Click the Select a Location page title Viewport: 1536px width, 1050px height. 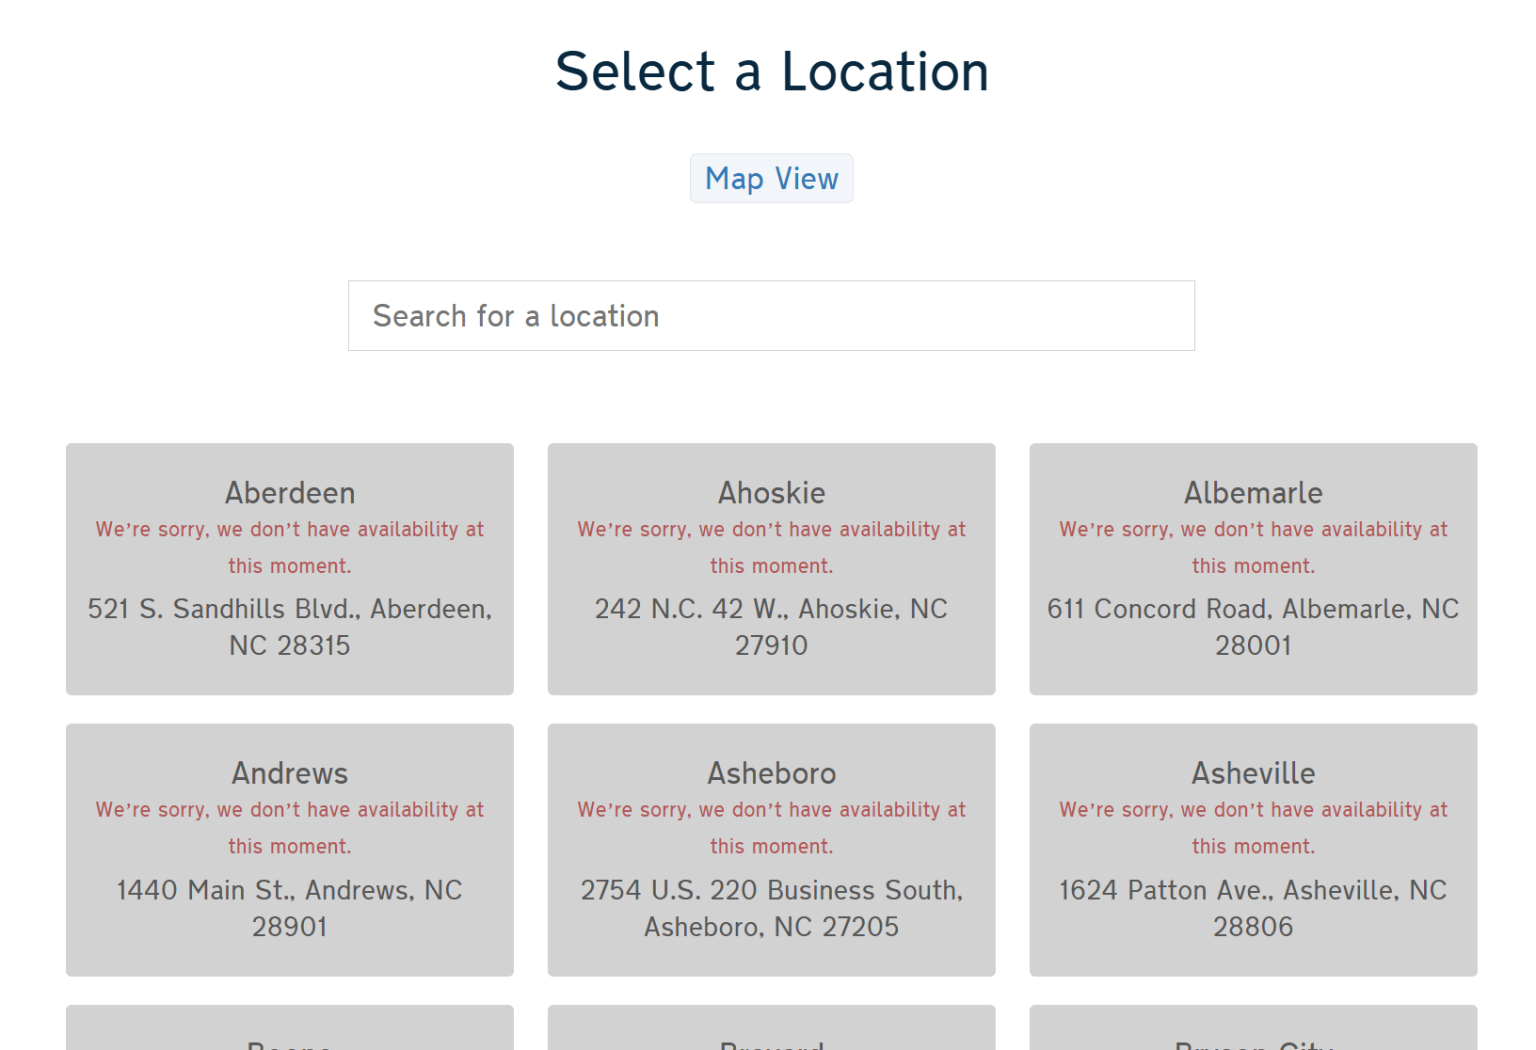pos(771,71)
